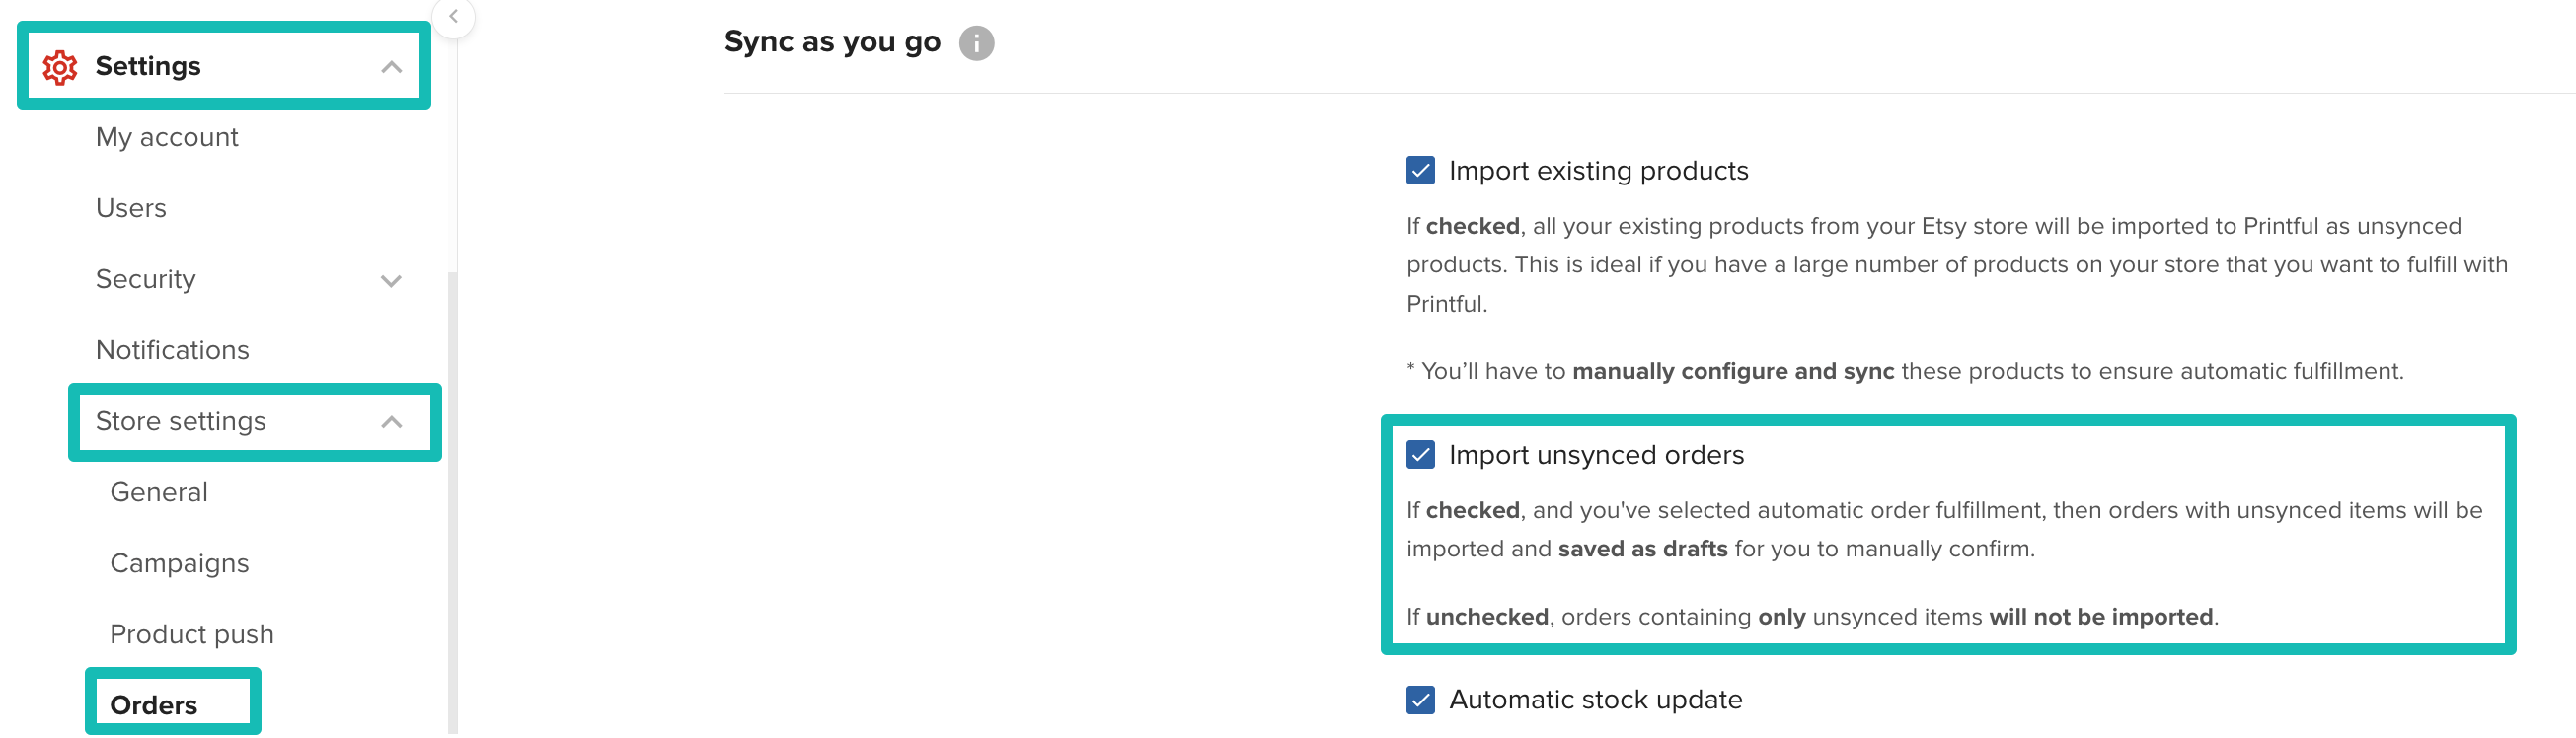Collapse the Store settings section
Screen dimensions: 2576x738
pyautogui.click(x=392, y=421)
